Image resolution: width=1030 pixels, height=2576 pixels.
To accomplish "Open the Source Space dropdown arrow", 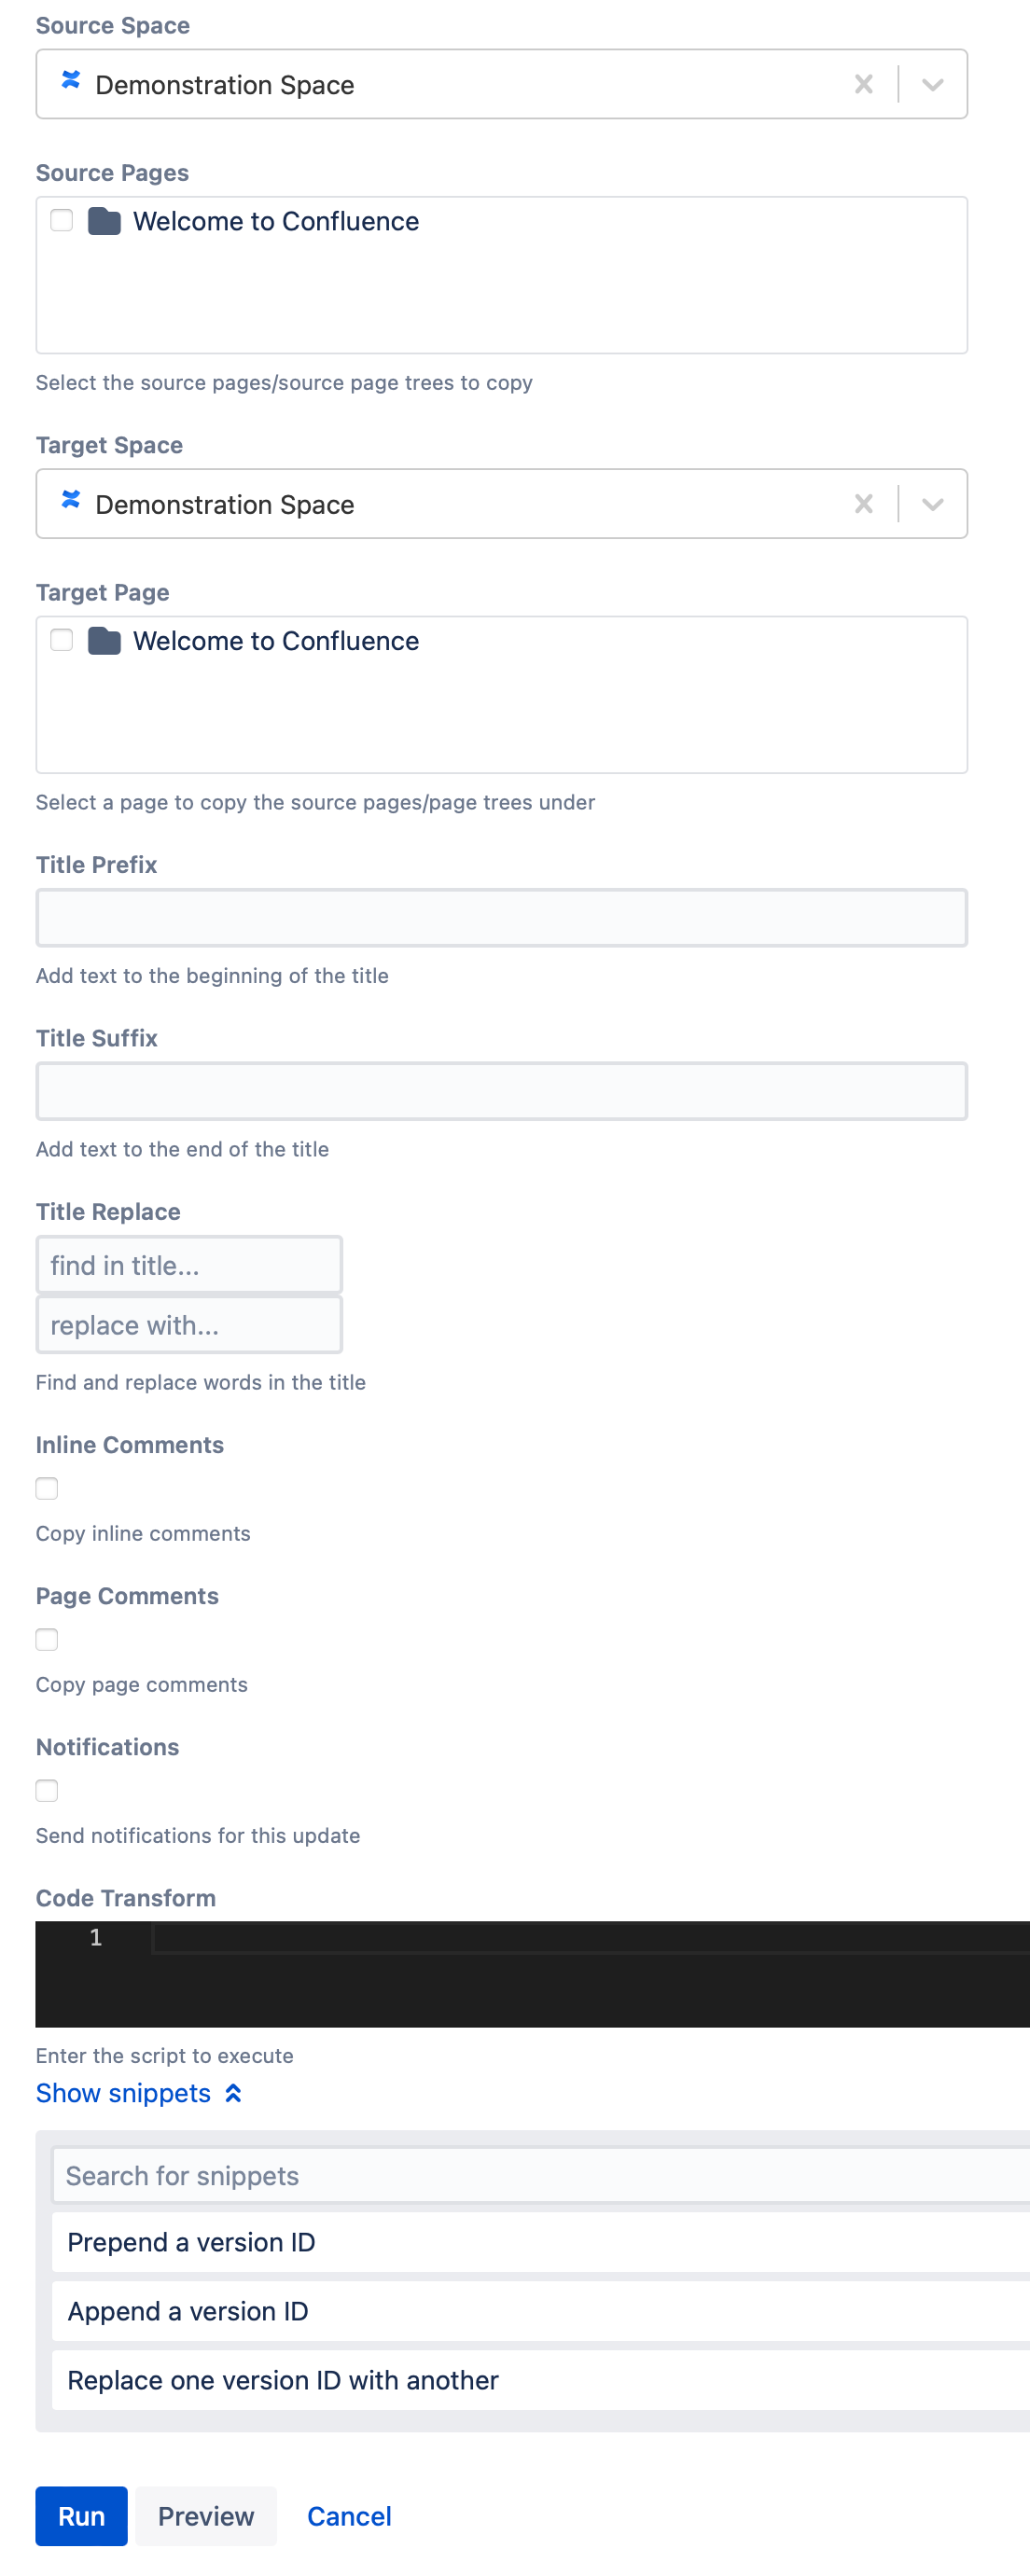I will pos(932,85).
